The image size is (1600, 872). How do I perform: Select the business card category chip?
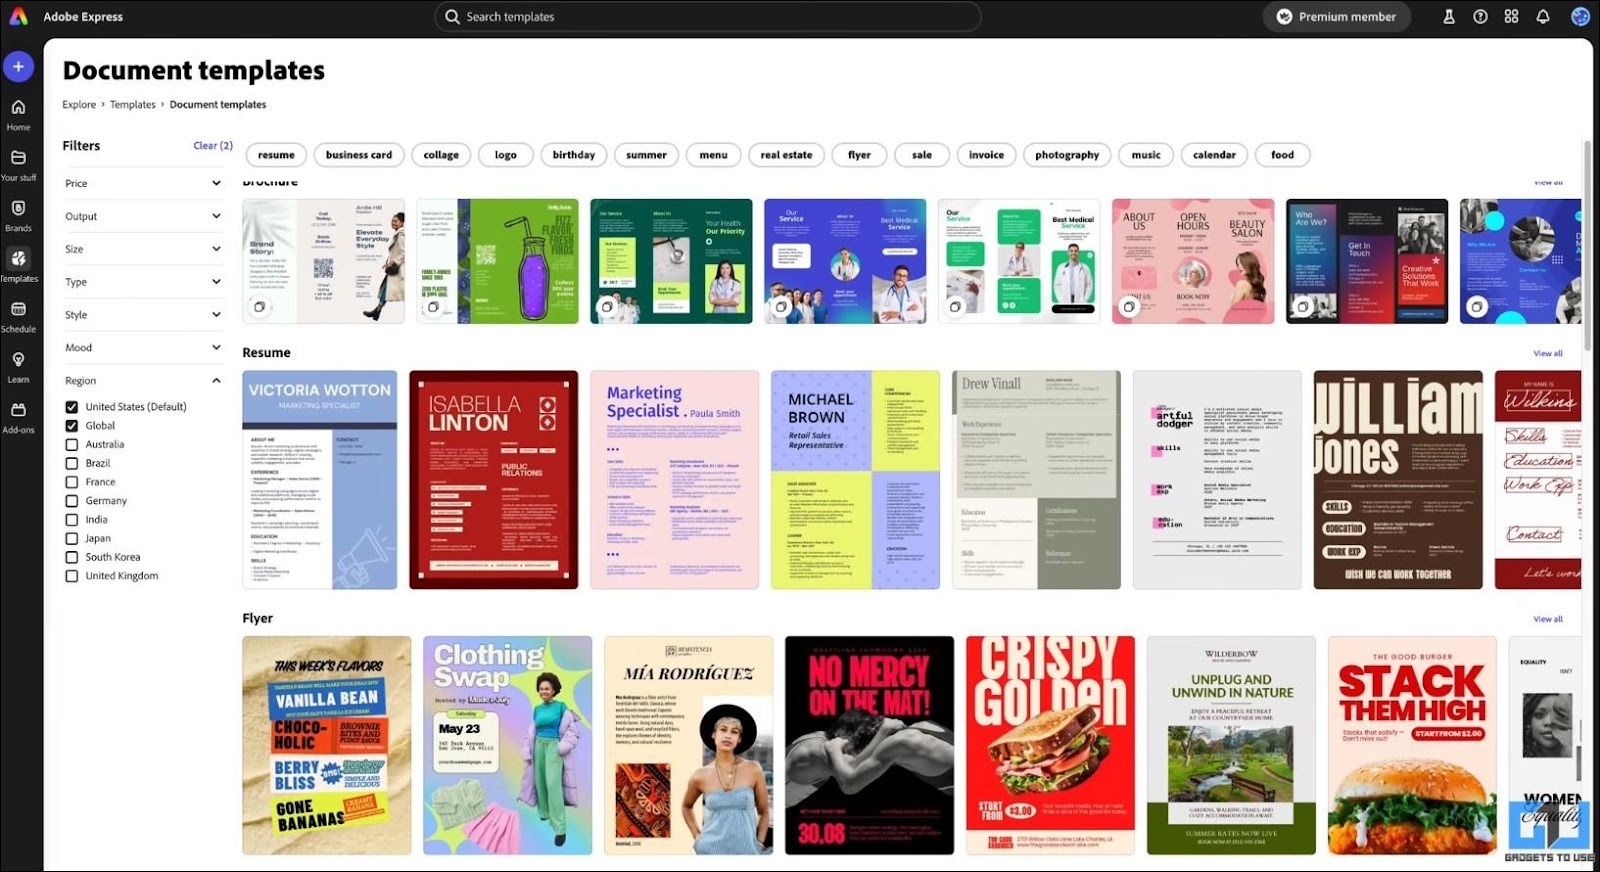(358, 155)
